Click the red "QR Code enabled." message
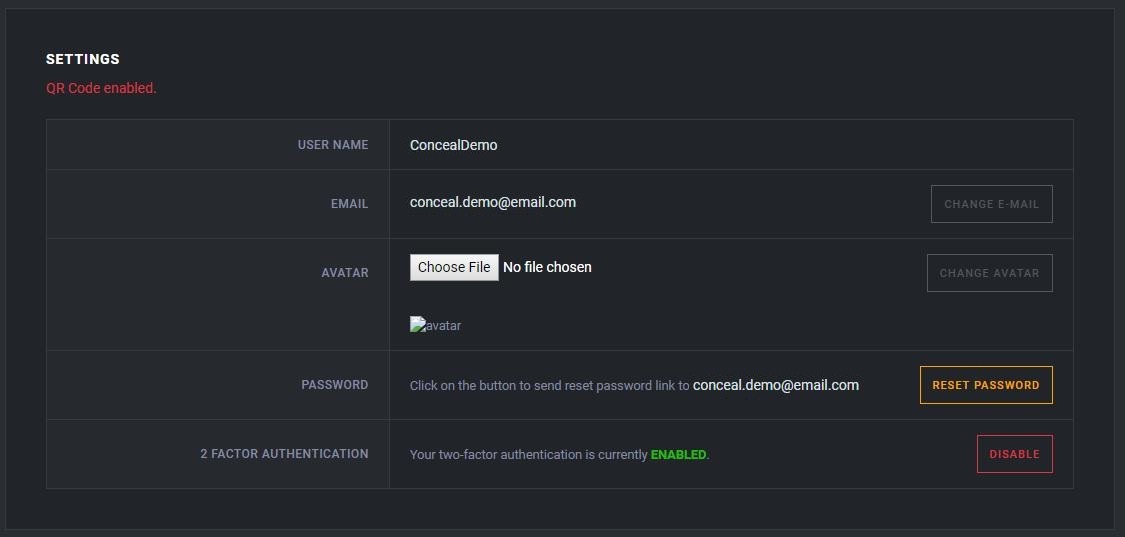The height and width of the screenshot is (537, 1125). point(101,88)
